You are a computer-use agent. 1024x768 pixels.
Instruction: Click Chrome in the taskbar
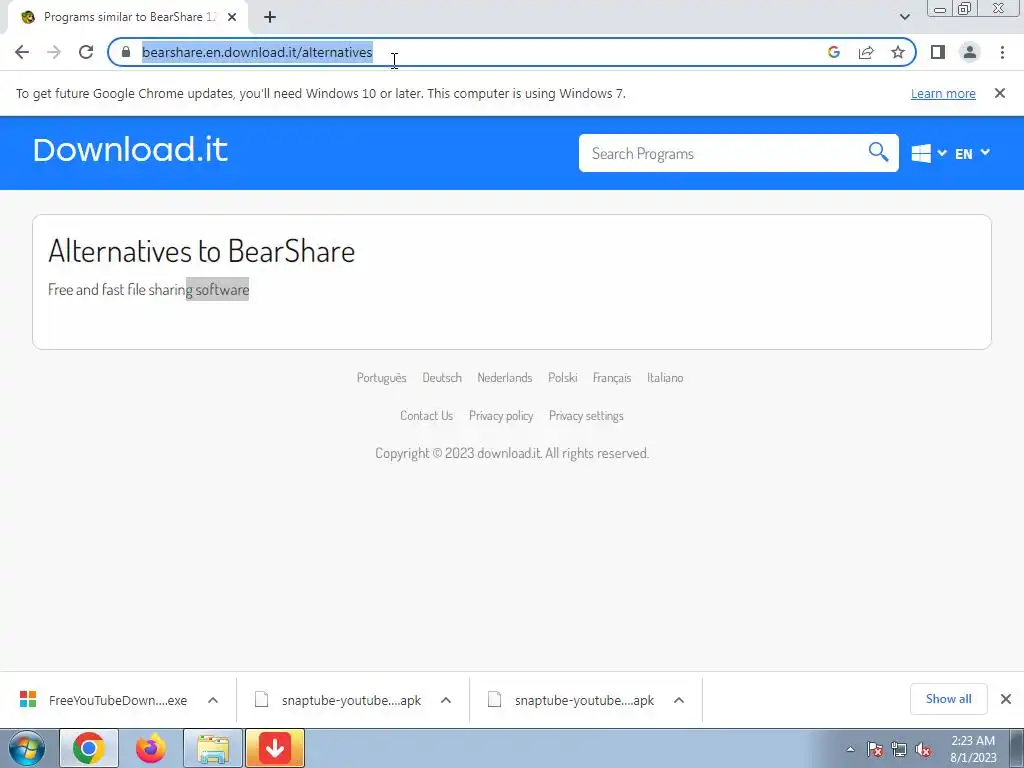[89, 748]
